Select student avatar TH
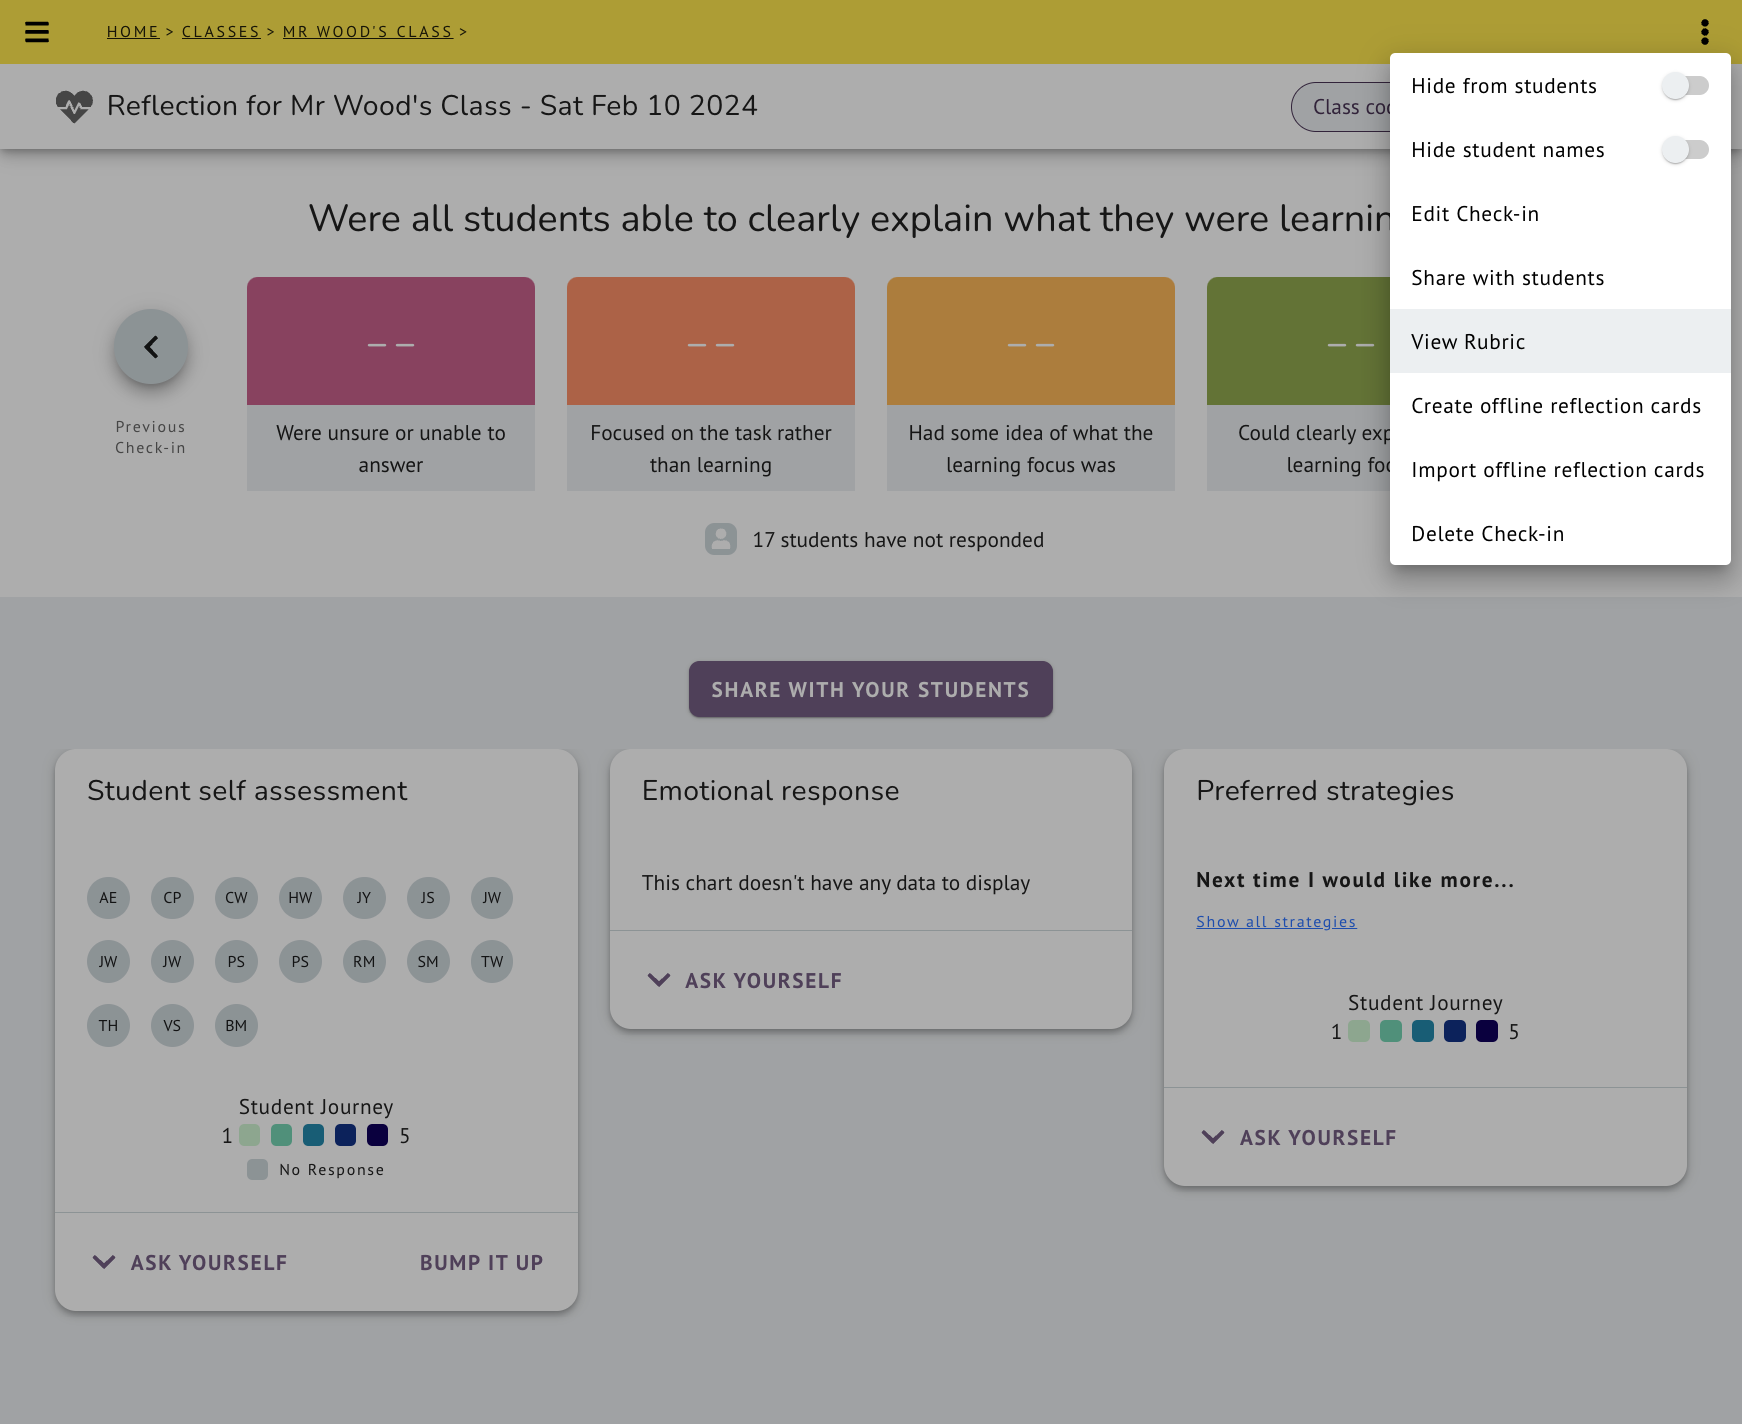The image size is (1742, 1424). point(108,1026)
